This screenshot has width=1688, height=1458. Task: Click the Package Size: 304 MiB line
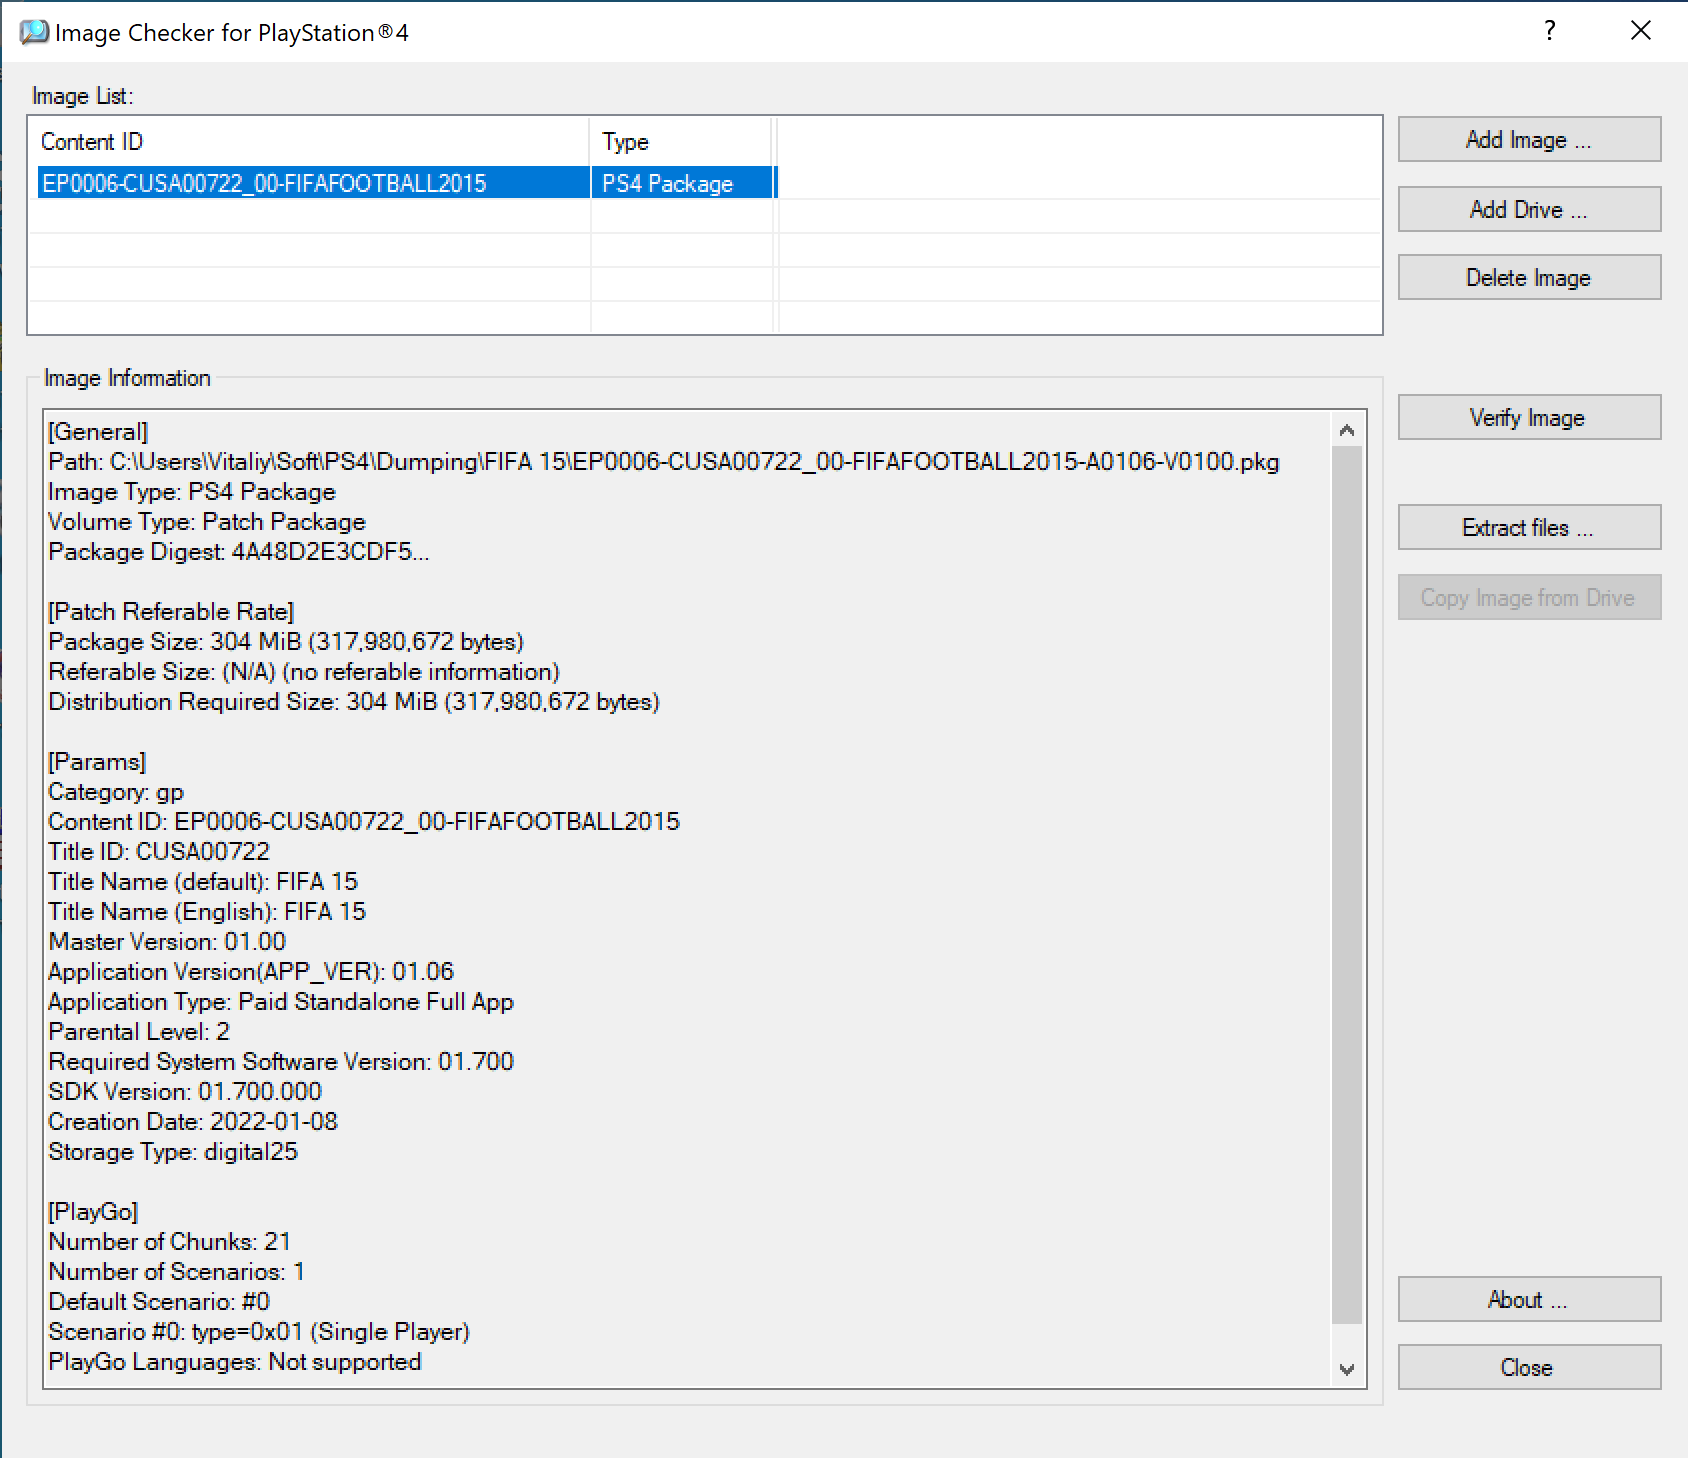pyautogui.click(x=286, y=642)
